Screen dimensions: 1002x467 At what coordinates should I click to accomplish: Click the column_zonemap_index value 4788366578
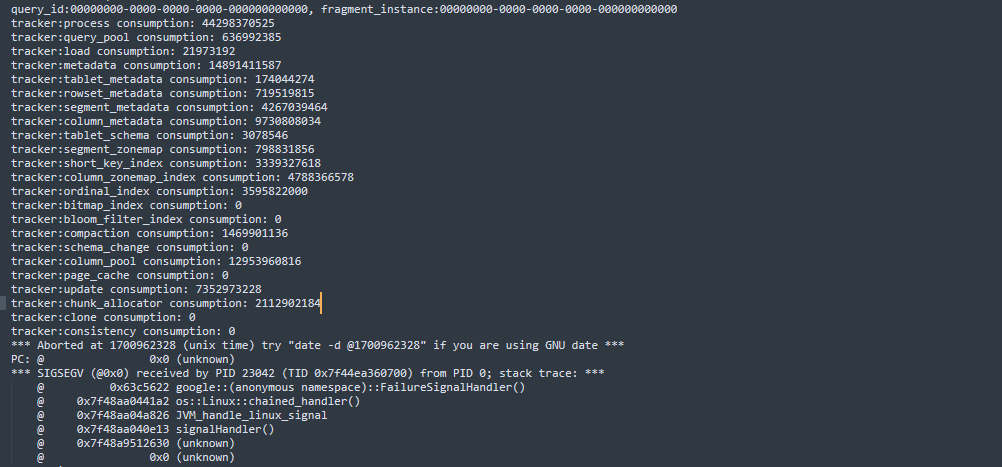(320, 178)
